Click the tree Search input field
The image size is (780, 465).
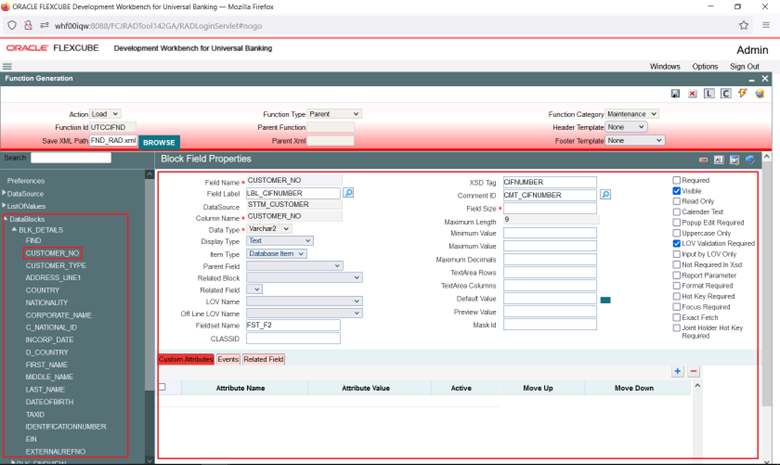click(71, 158)
